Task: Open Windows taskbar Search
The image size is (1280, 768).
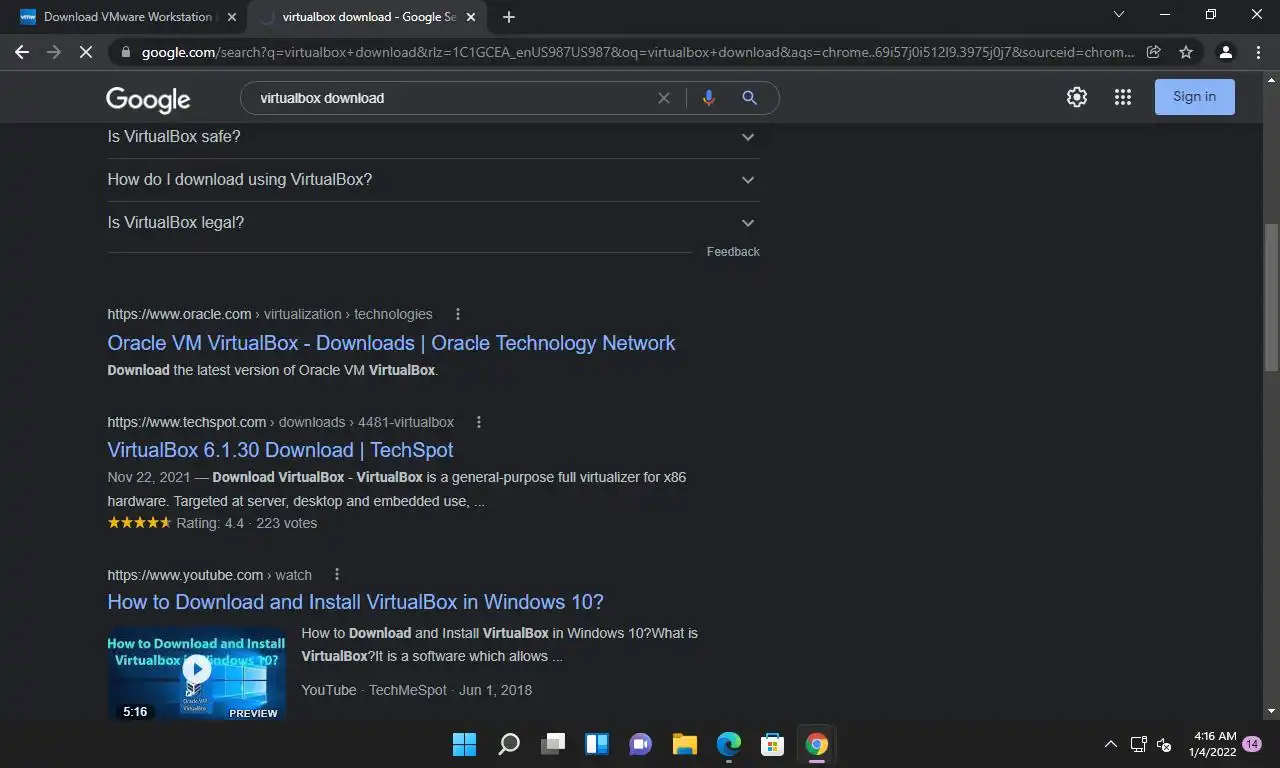Action: (509, 744)
